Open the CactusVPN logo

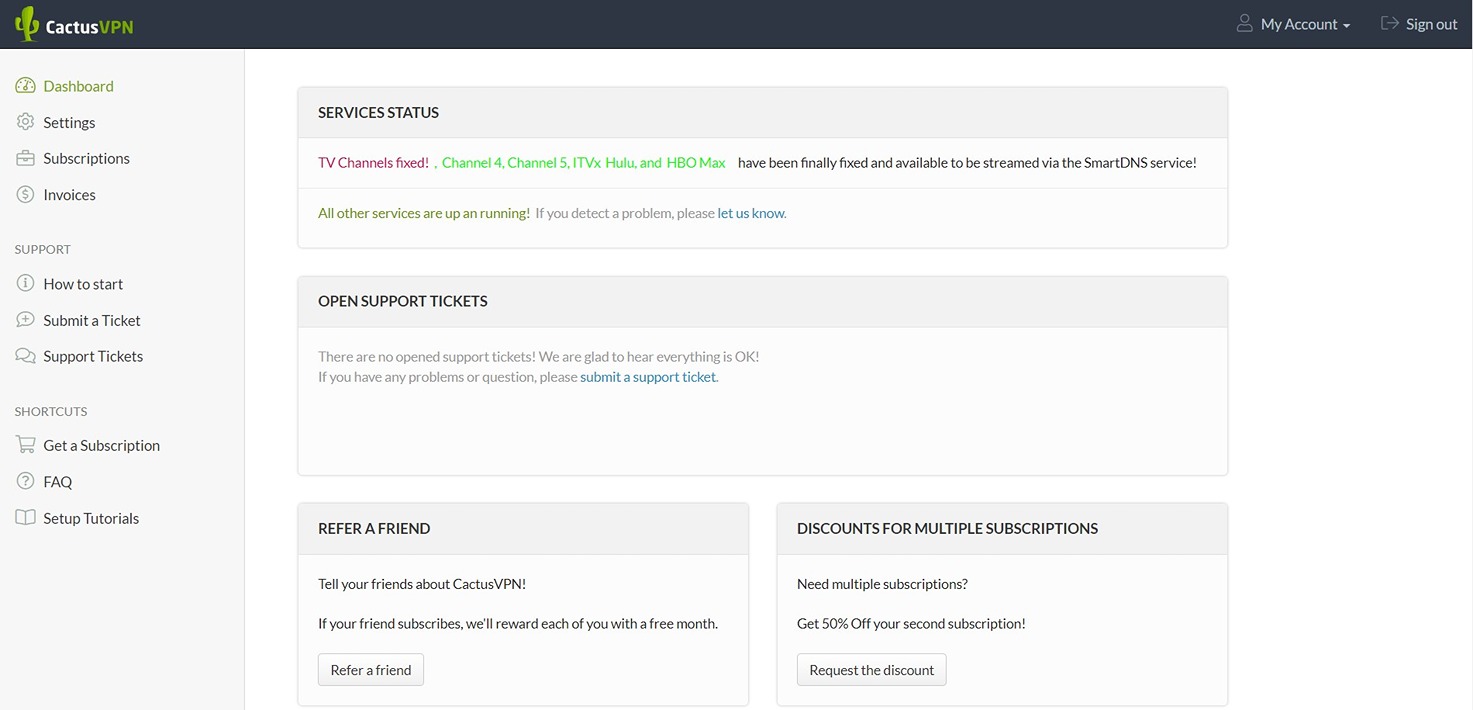[73, 24]
